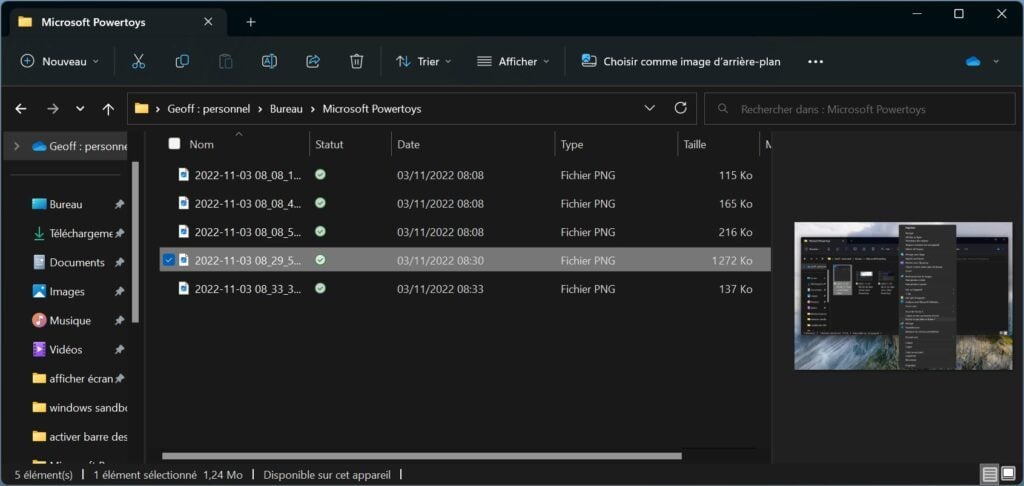Click chevron after Bureau in breadcrumb
The image size is (1024, 486).
(313, 109)
